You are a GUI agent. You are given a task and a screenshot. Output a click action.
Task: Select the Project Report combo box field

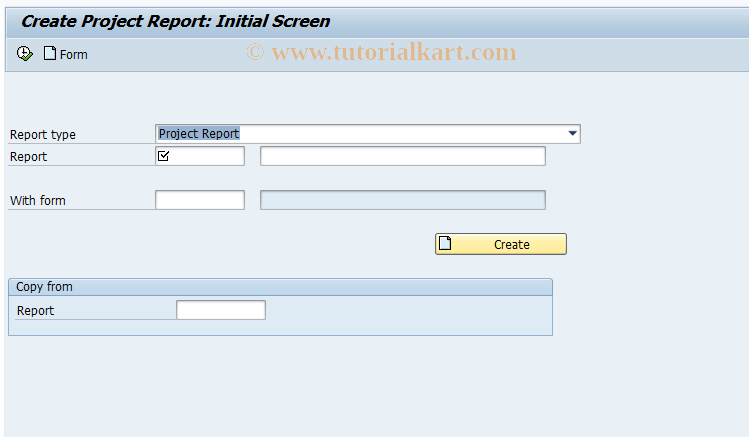(367, 134)
